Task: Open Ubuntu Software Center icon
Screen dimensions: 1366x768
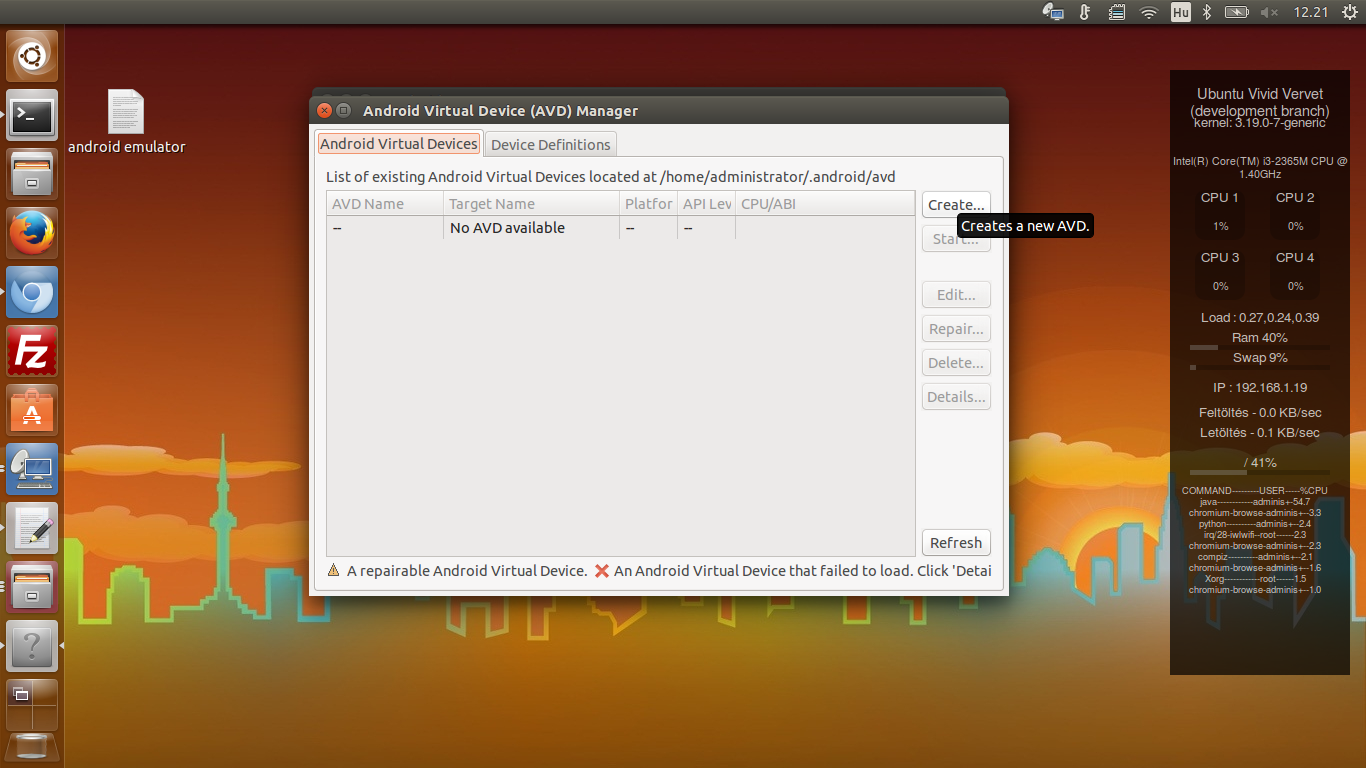Action: pos(33,410)
